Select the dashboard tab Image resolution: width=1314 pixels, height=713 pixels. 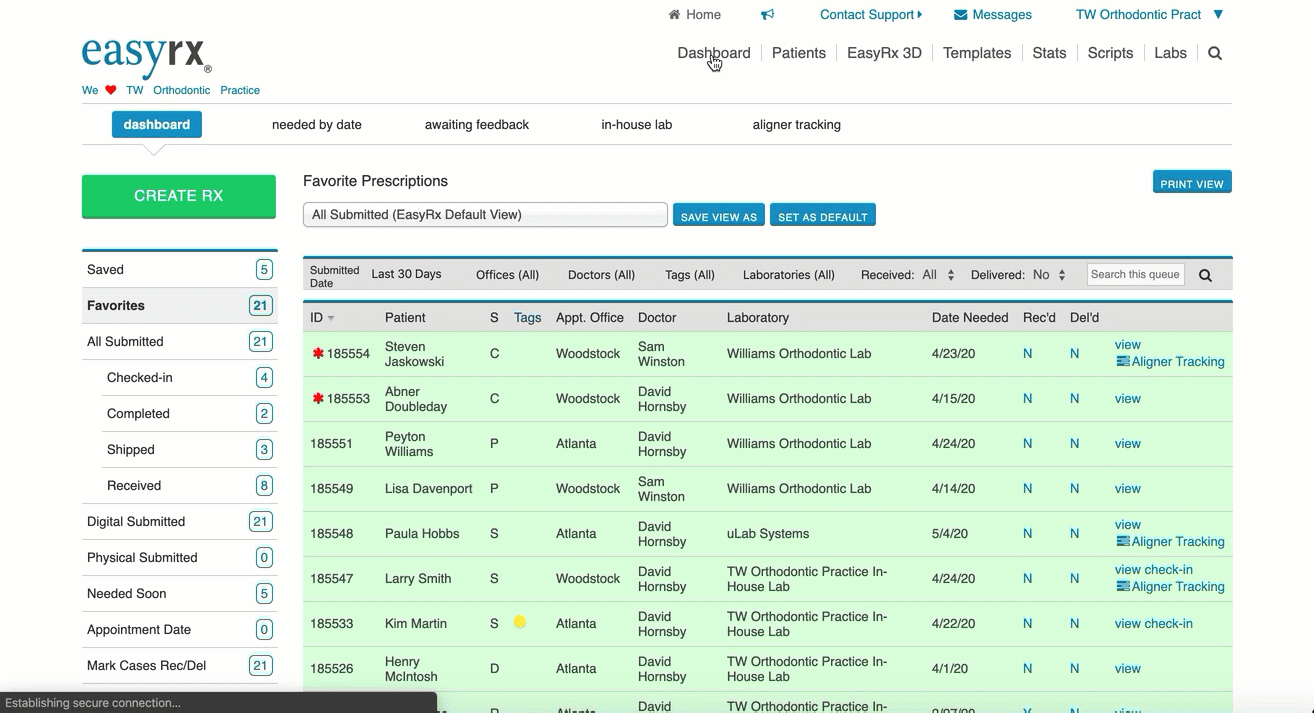[157, 124]
